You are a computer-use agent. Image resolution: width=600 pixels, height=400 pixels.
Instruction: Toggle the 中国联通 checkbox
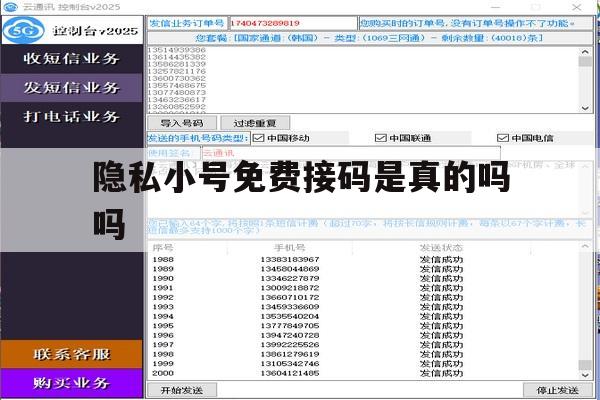[x=380, y=138]
